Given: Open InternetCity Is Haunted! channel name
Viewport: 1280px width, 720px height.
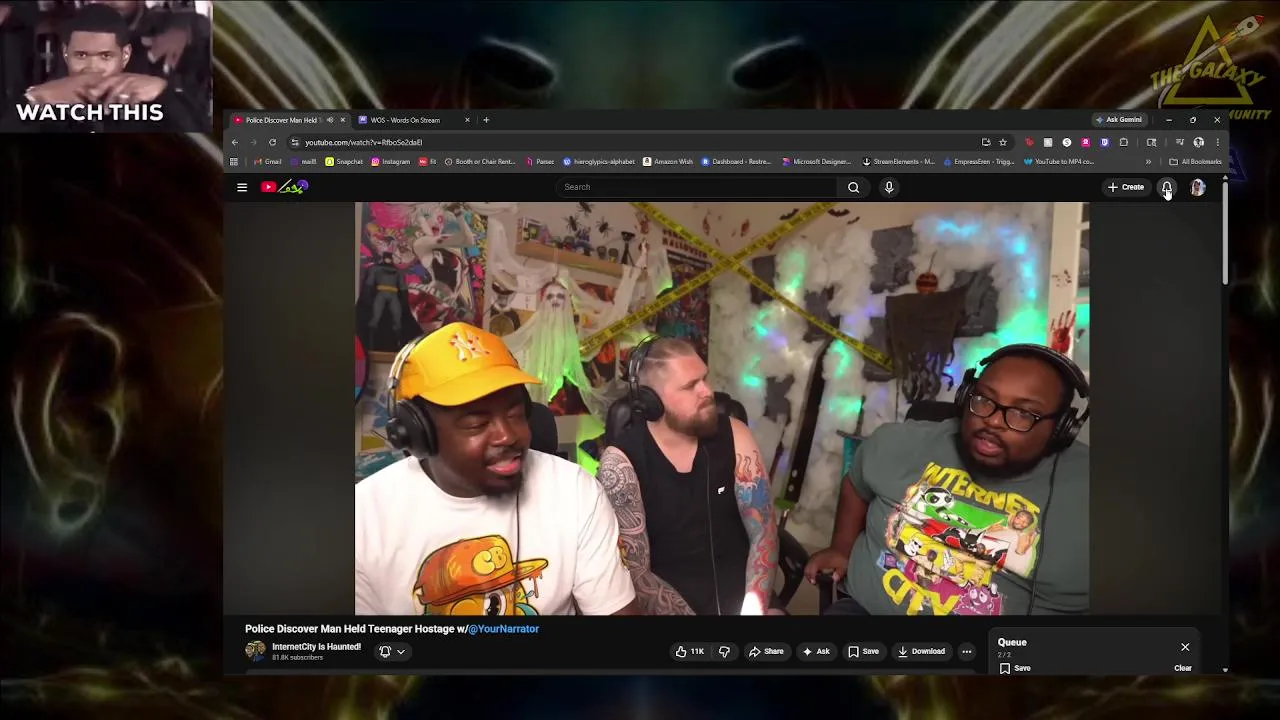Looking at the screenshot, I should [x=316, y=647].
